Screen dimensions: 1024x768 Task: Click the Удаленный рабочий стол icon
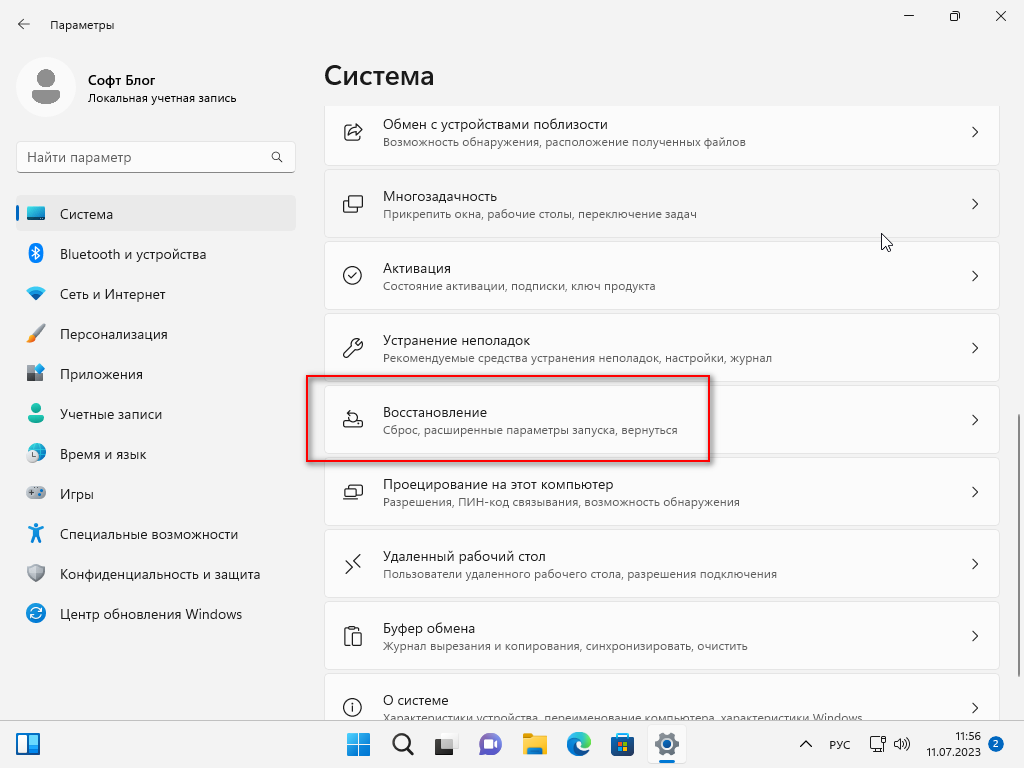(353, 564)
